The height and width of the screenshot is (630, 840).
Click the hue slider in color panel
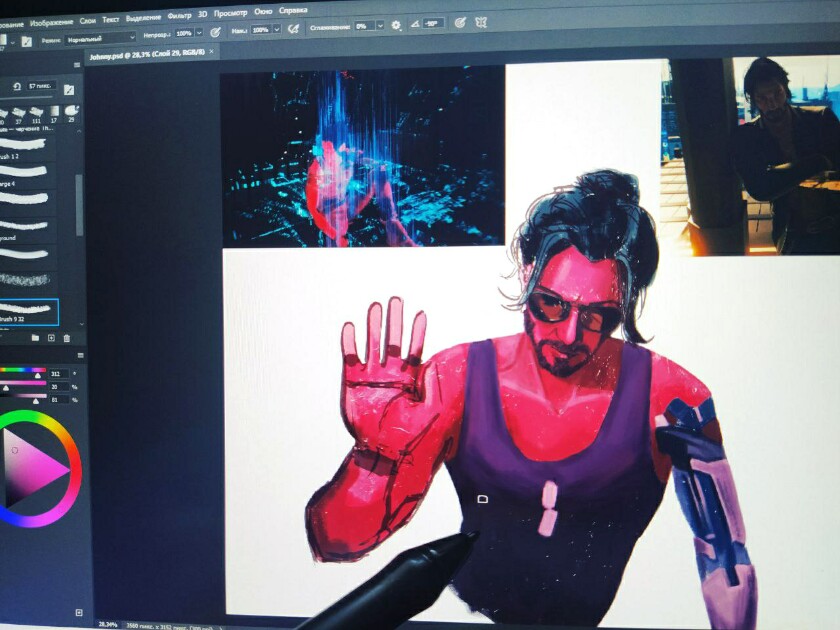pos(24,370)
